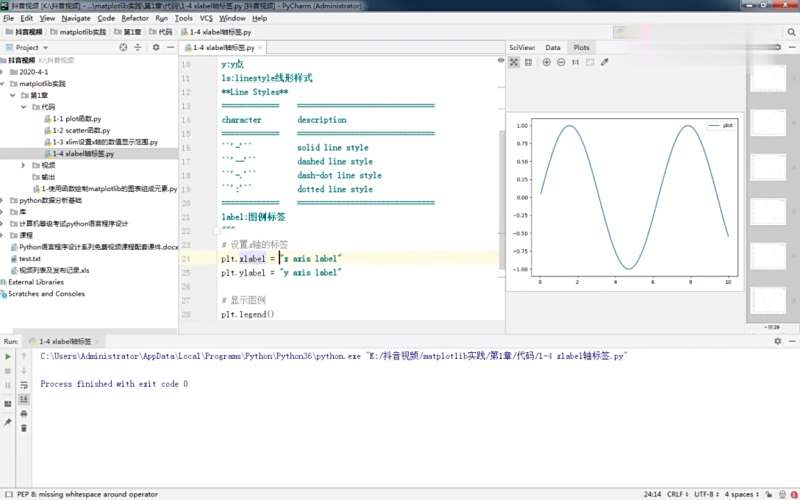Toggle pin tab icon in Run panel
The width and height of the screenshot is (800, 500).
tap(8, 422)
